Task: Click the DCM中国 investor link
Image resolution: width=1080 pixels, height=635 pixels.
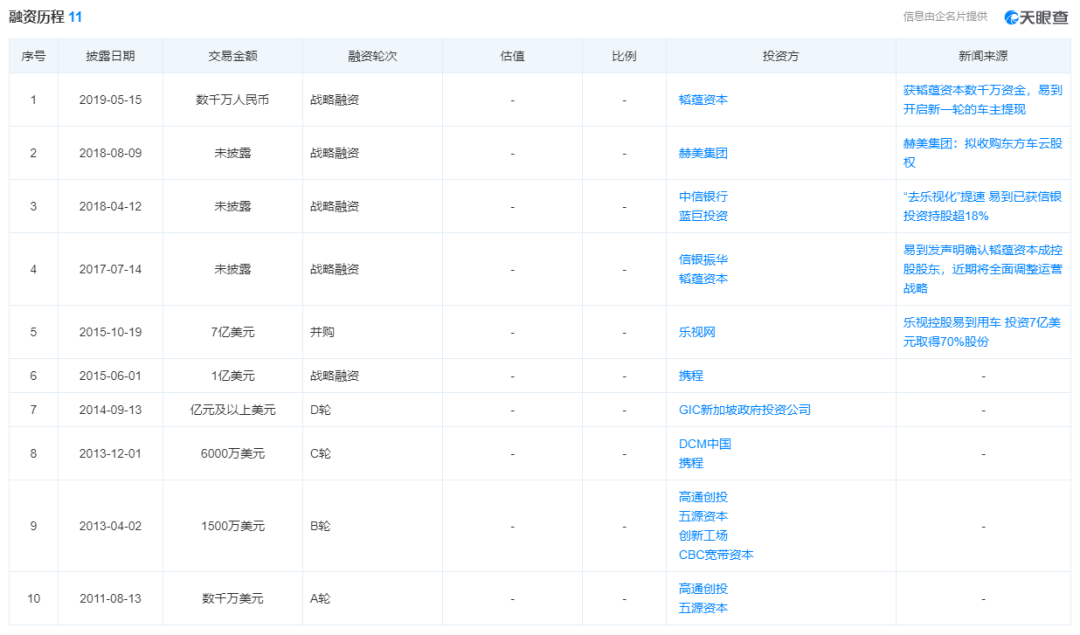Action: [x=705, y=444]
